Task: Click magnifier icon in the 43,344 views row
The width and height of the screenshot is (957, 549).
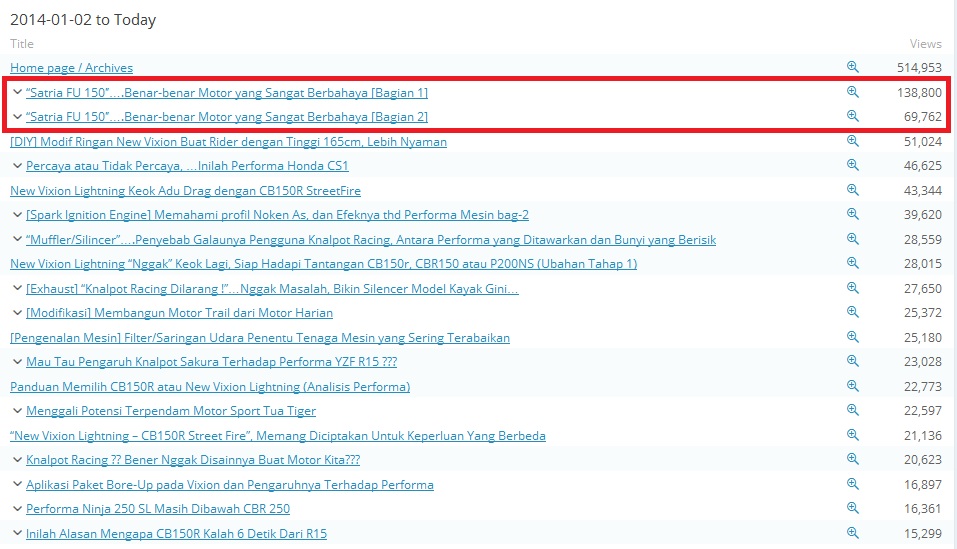Action: [x=853, y=190]
